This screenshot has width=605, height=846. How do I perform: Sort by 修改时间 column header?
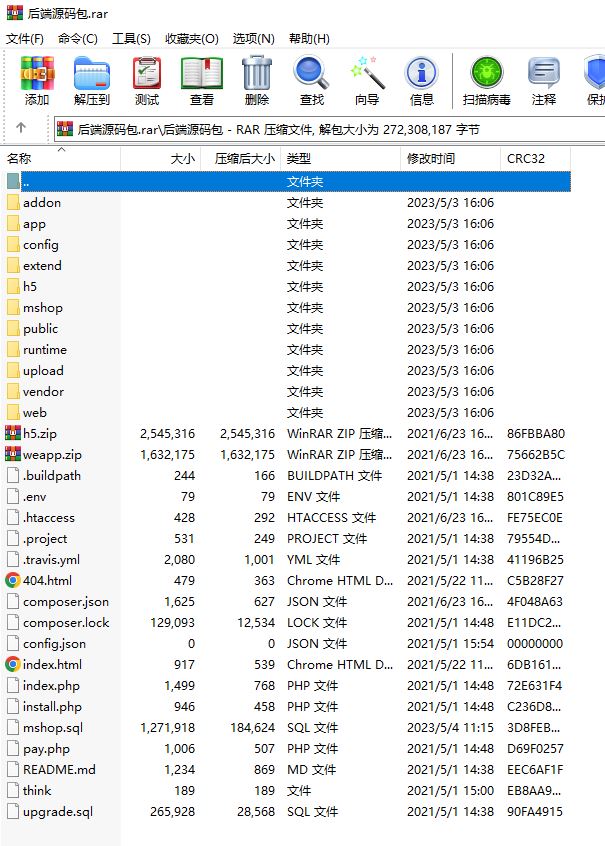[451, 159]
